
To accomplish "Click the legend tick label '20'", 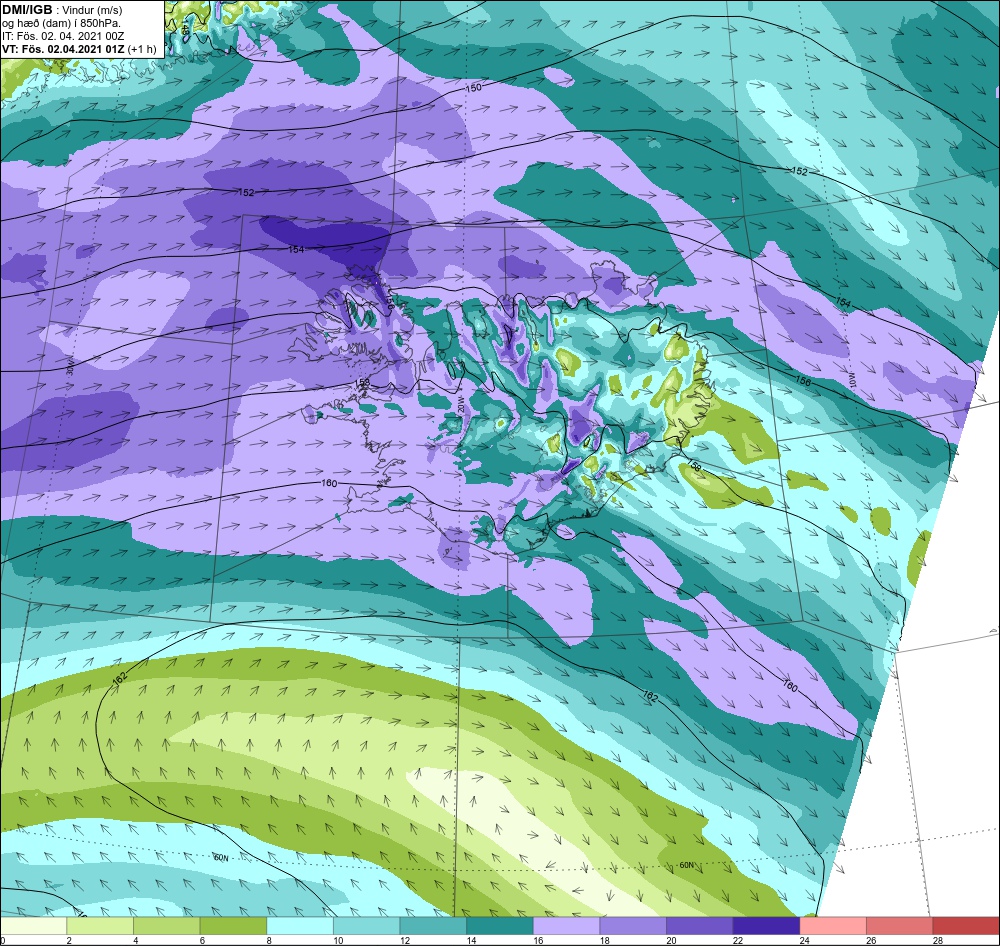I will tap(672, 940).
